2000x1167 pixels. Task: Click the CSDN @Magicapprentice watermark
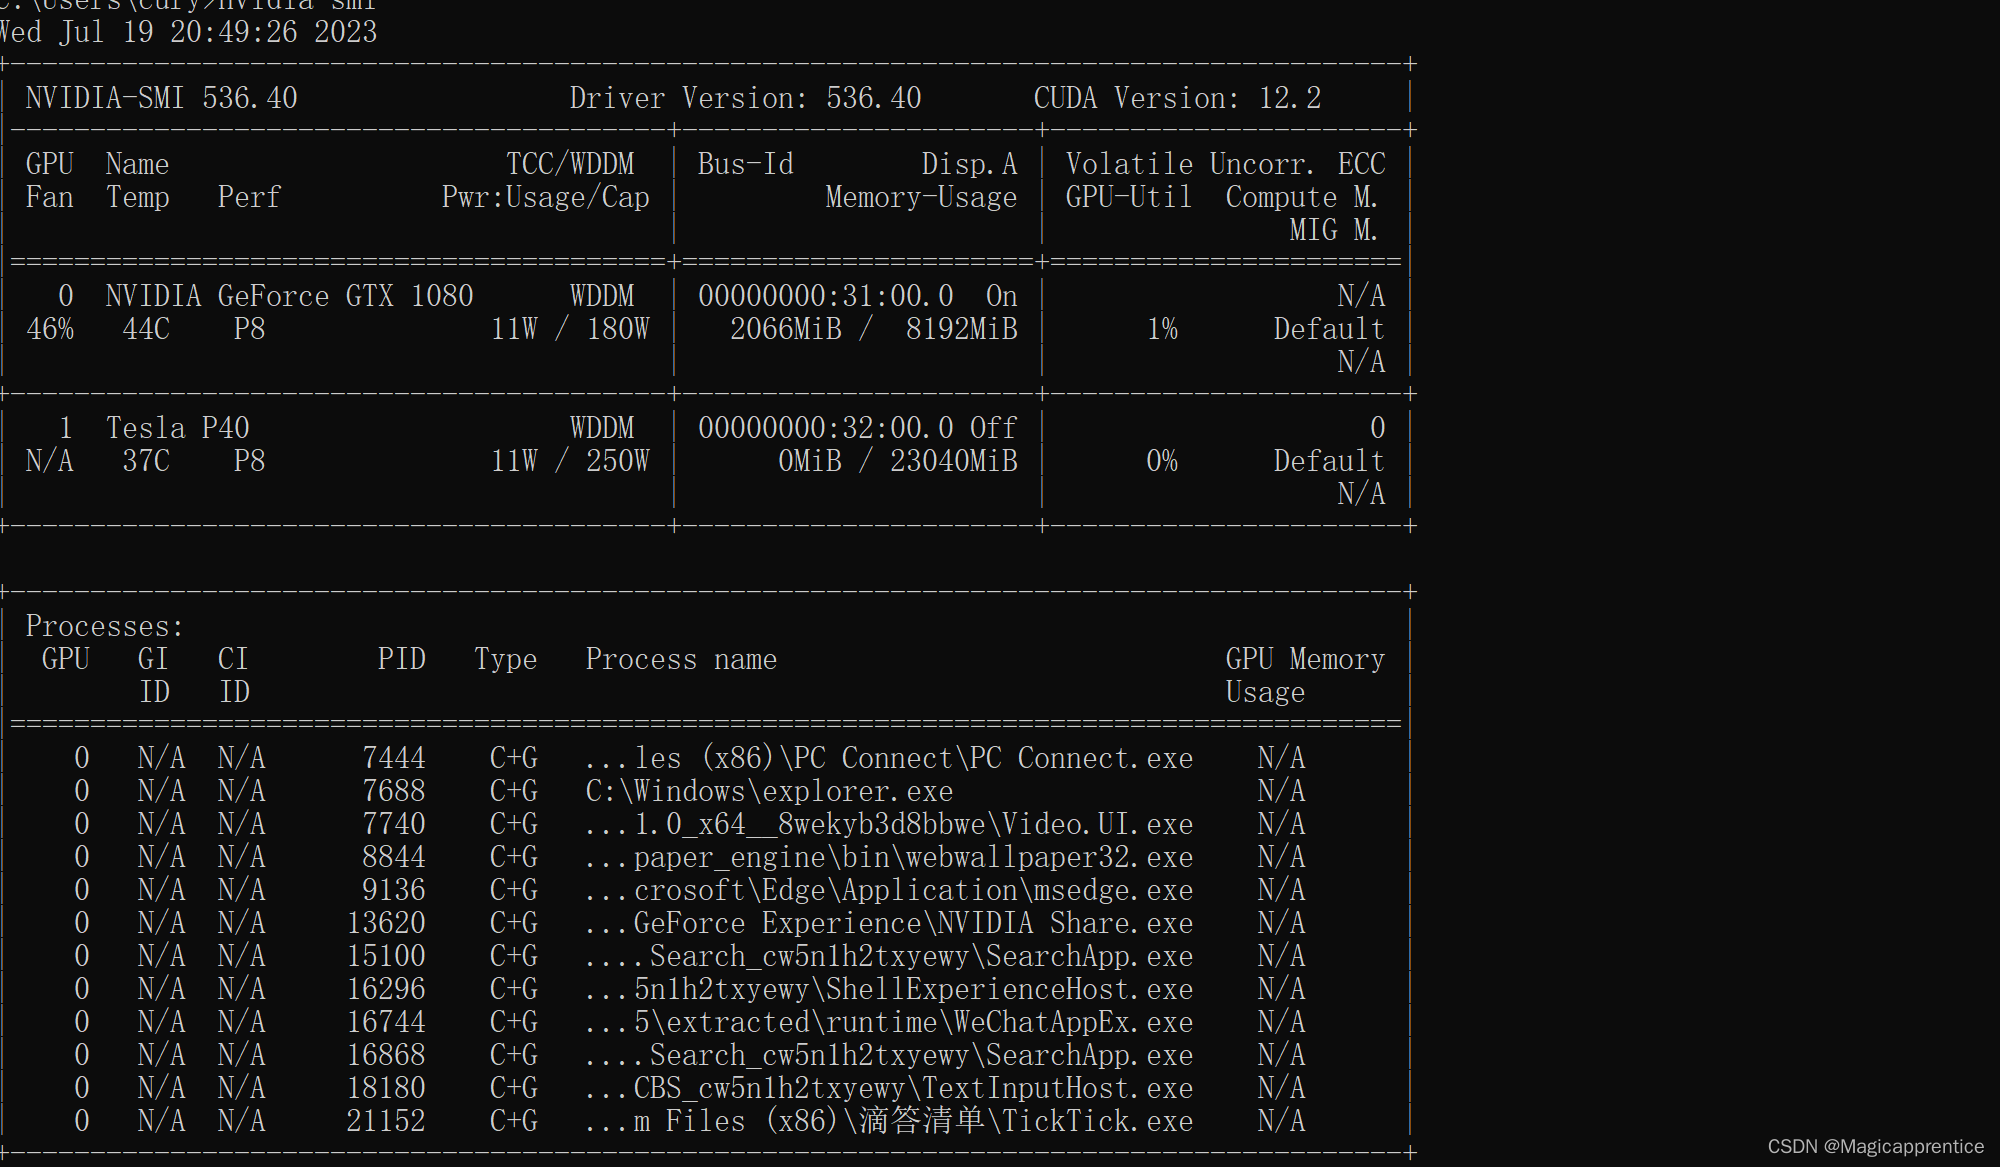pyautogui.click(x=1875, y=1147)
